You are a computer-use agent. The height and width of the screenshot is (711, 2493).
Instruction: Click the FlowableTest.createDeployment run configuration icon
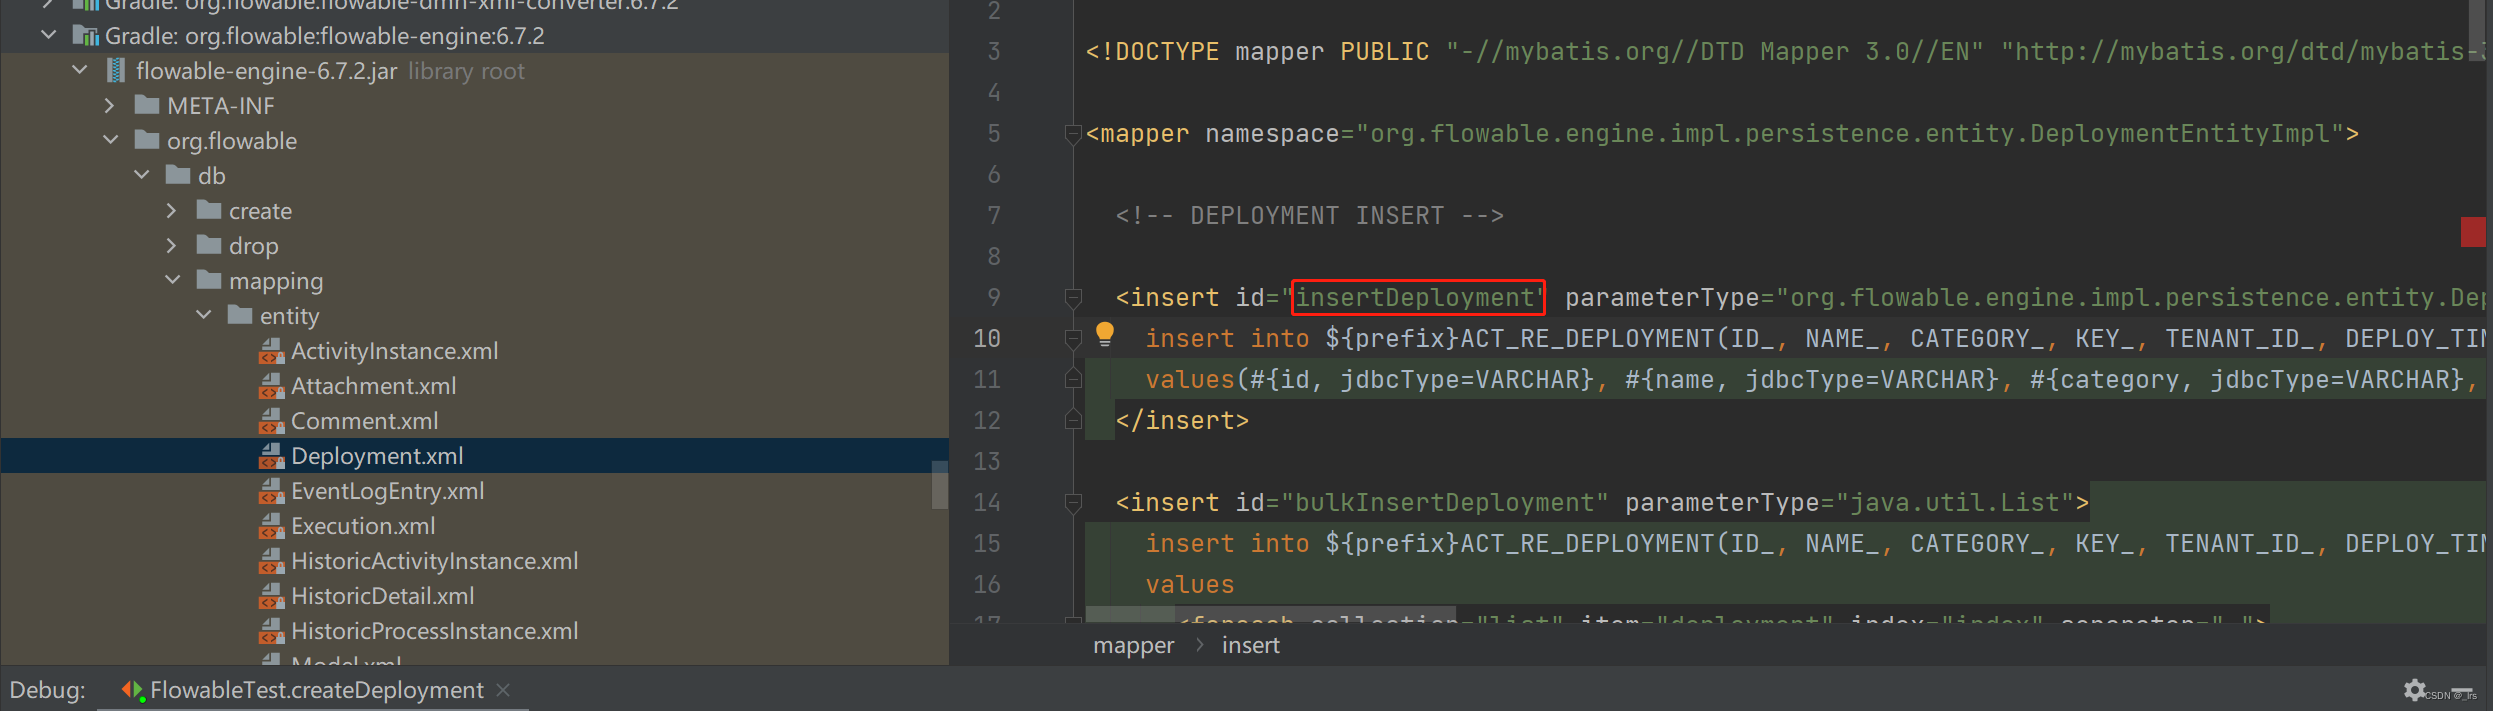(x=132, y=690)
